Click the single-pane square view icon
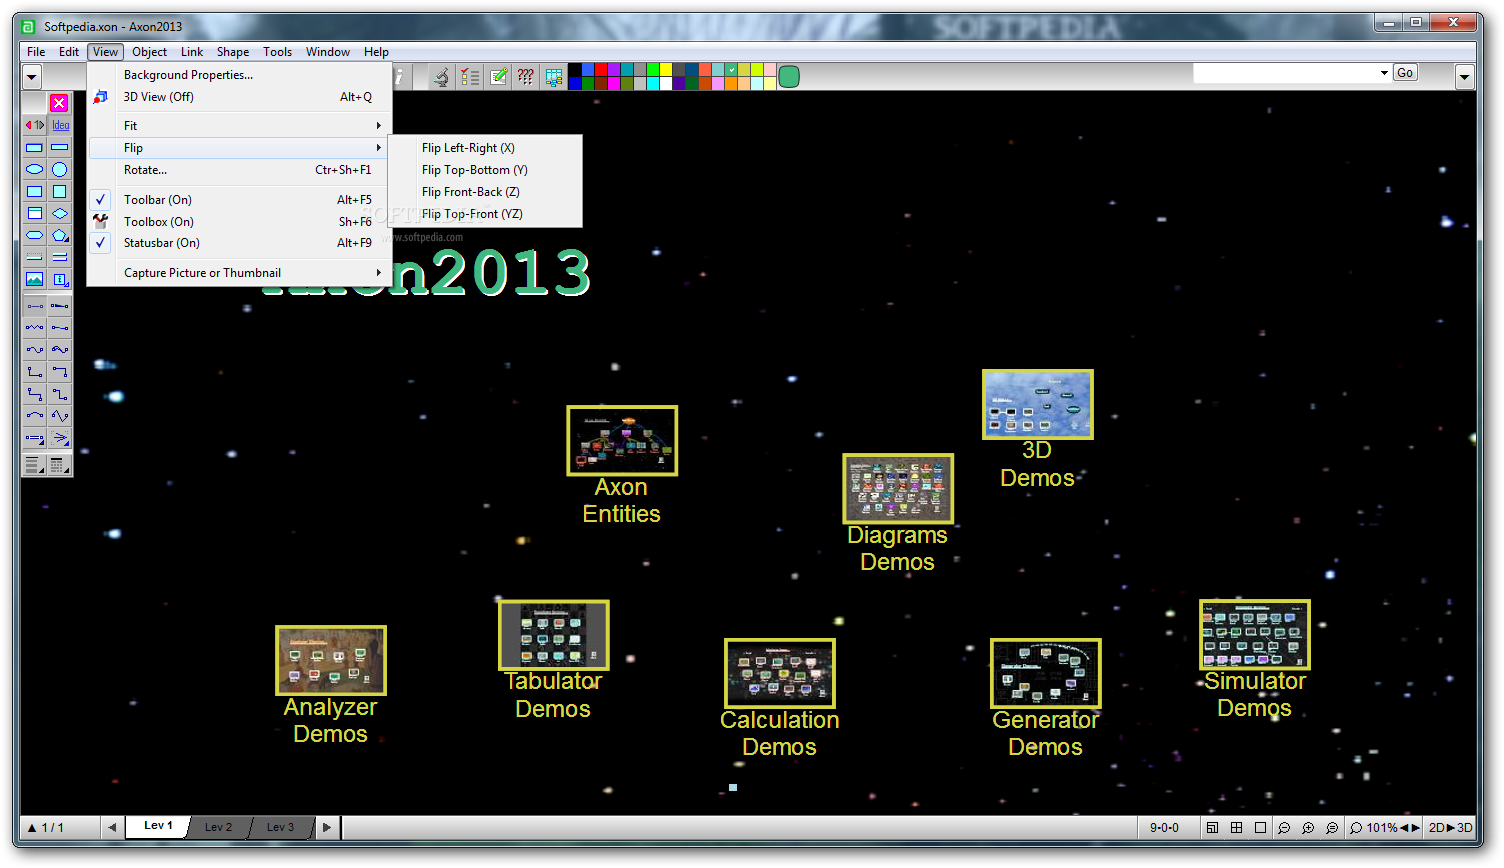1504x868 pixels. [x=1260, y=828]
